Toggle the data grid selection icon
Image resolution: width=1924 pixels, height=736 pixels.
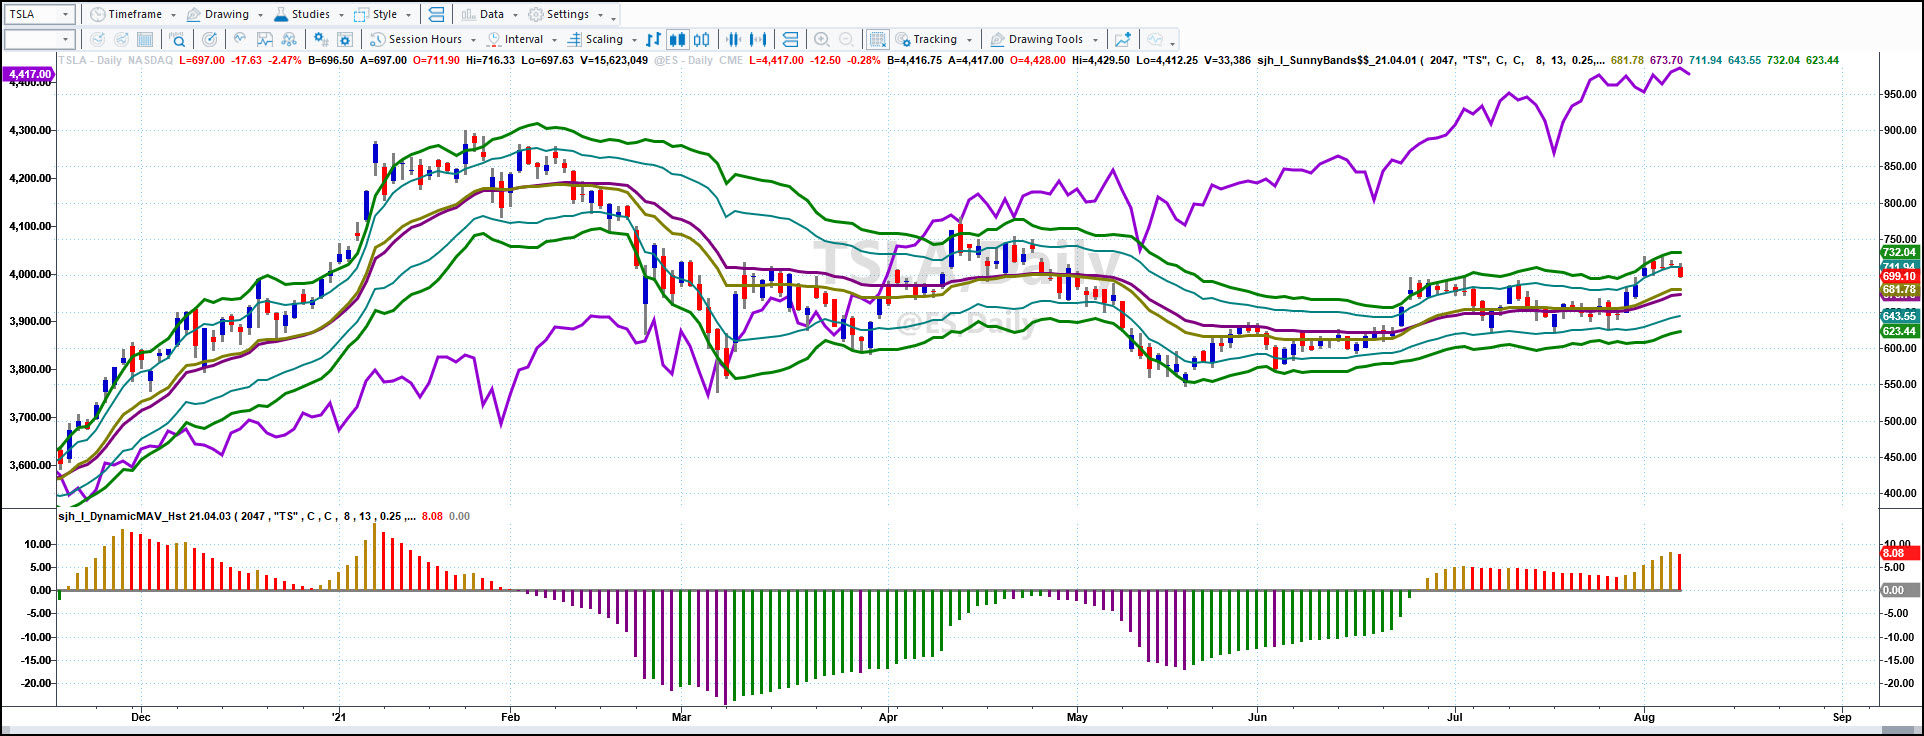877,39
